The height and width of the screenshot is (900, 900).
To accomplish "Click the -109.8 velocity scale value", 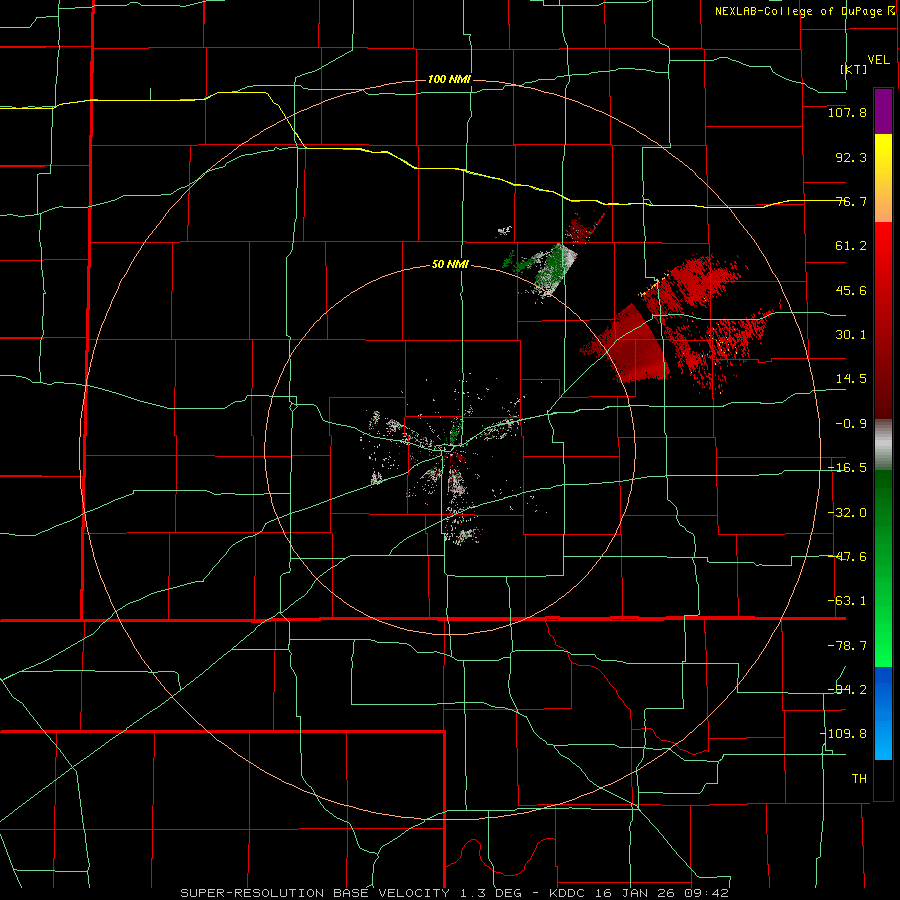I will pos(844,734).
